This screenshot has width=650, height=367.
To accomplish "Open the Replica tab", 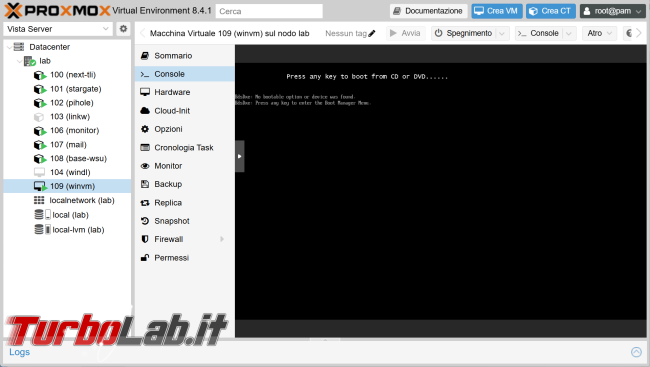I will coord(185,203).
